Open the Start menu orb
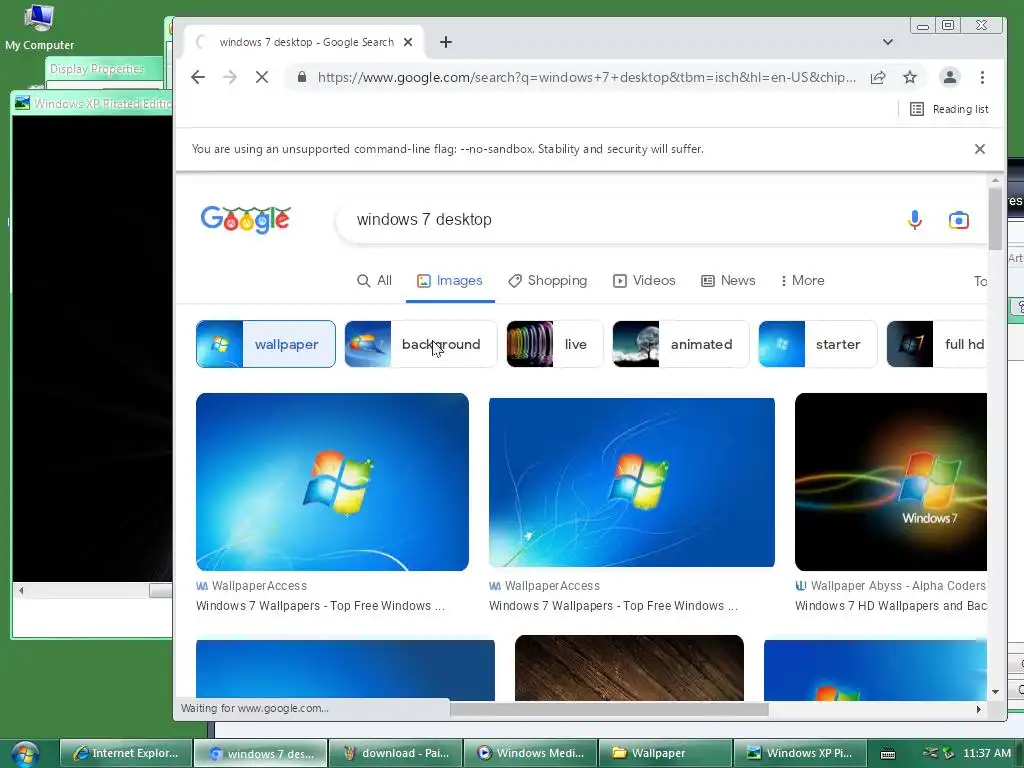 25,753
